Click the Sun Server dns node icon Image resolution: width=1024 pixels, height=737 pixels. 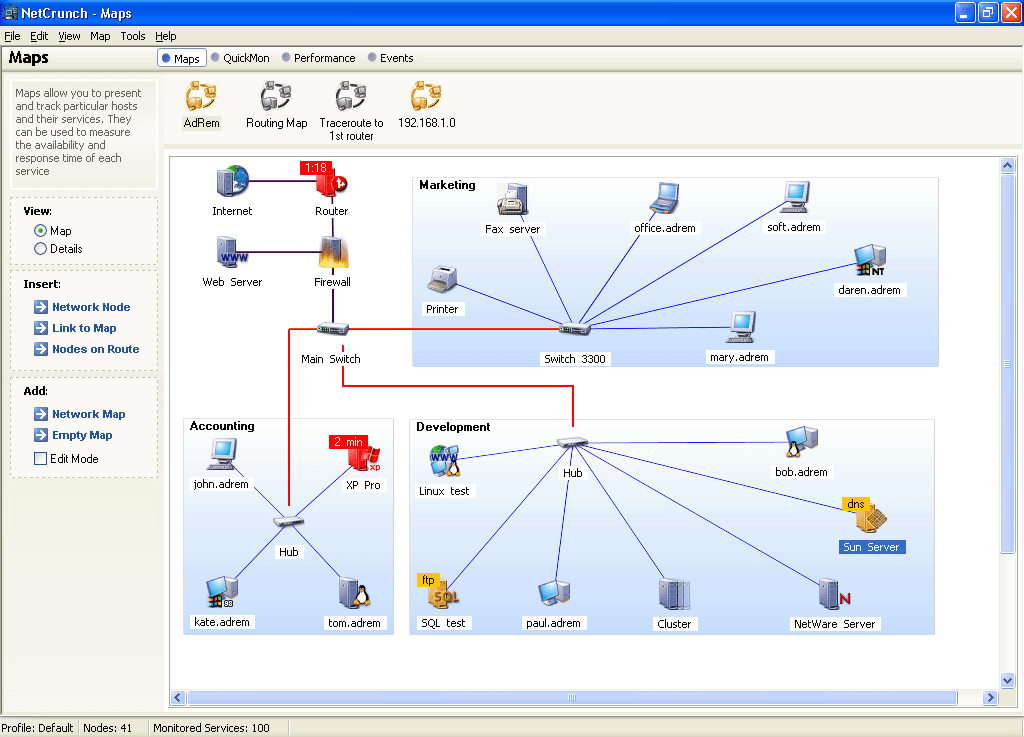tap(868, 518)
